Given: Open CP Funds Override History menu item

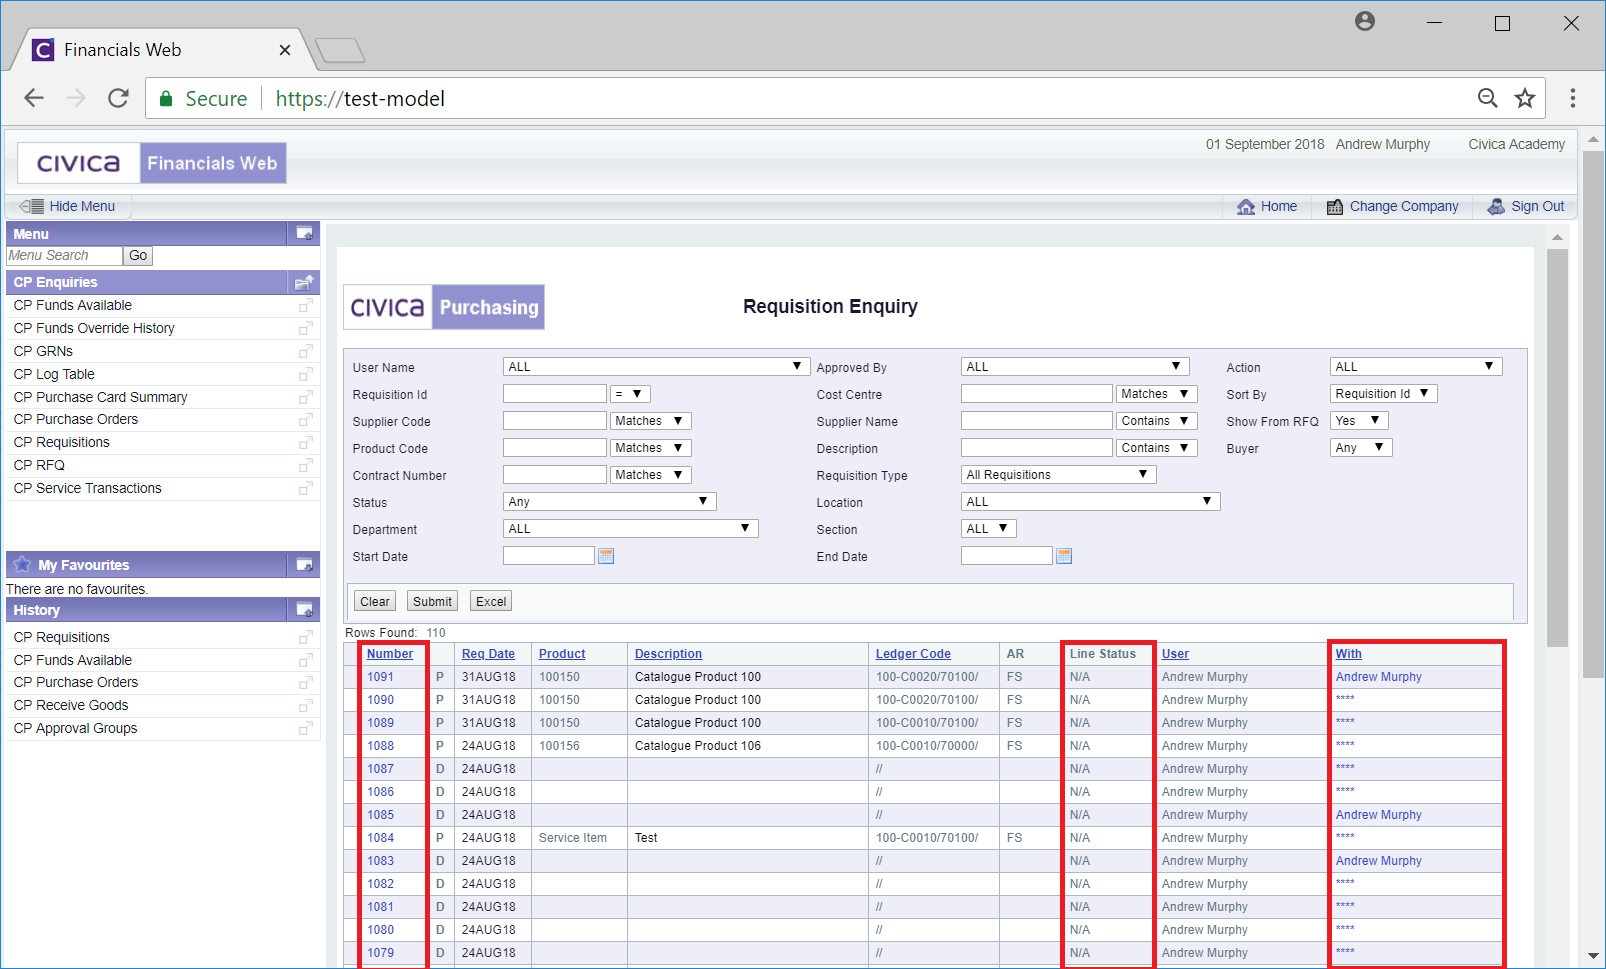Looking at the screenshot, I should (94, 328).
